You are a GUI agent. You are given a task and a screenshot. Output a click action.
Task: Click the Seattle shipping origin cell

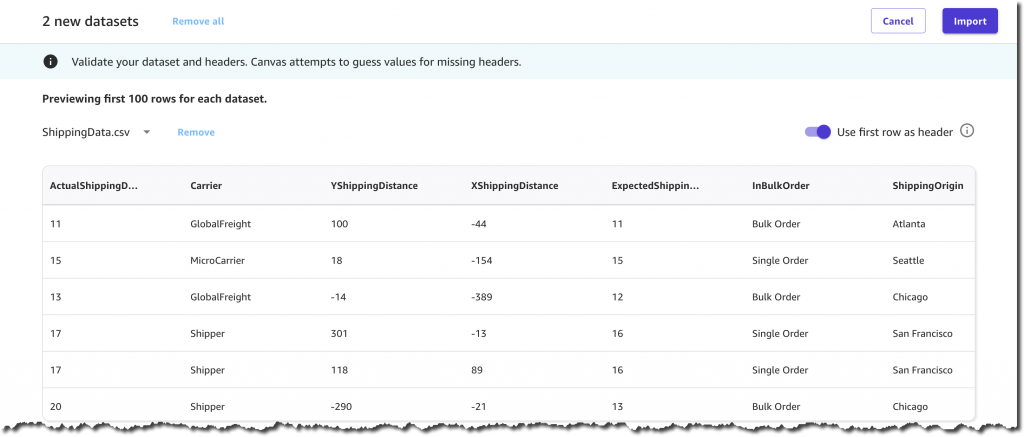click(x=908, y=261)
